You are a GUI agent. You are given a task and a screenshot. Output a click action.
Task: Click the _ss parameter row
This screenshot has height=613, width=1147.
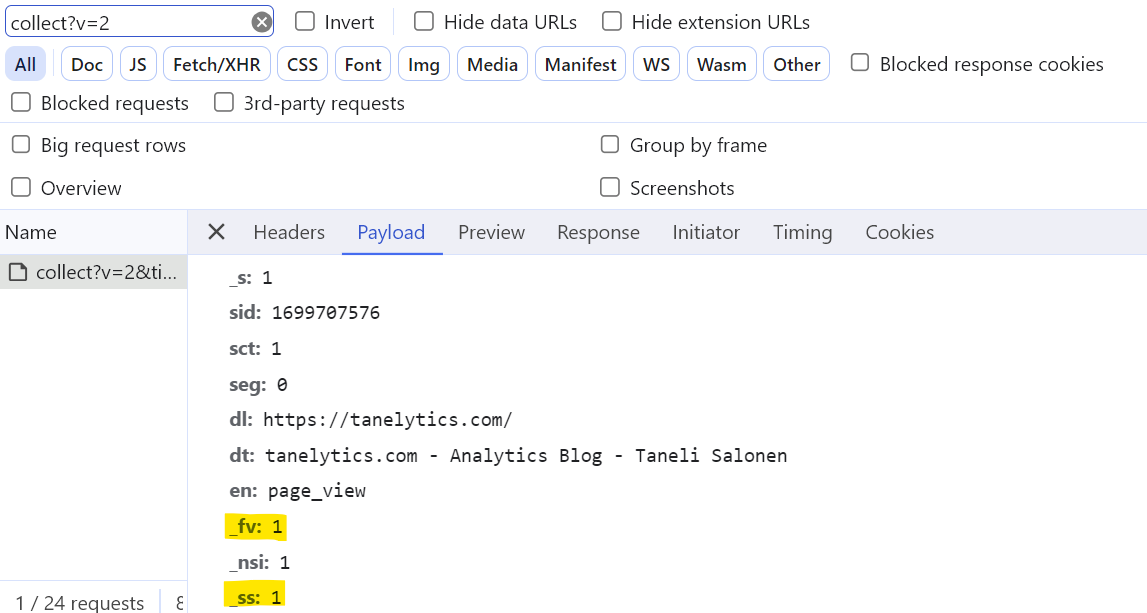coord(255,598)
